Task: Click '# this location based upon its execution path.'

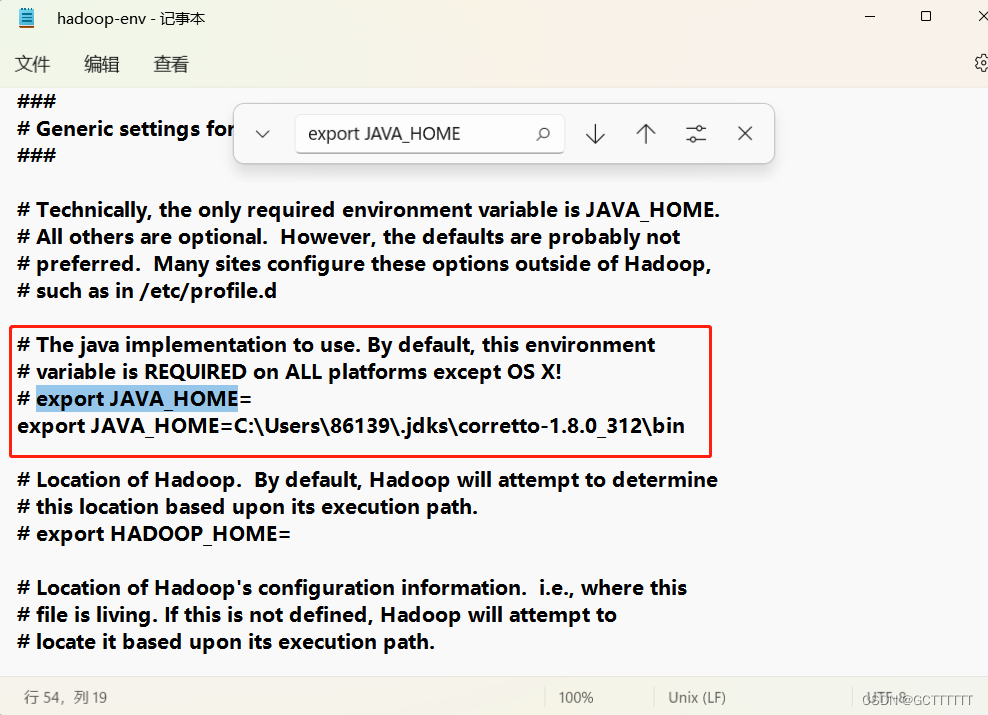Action: pos(248,507)
